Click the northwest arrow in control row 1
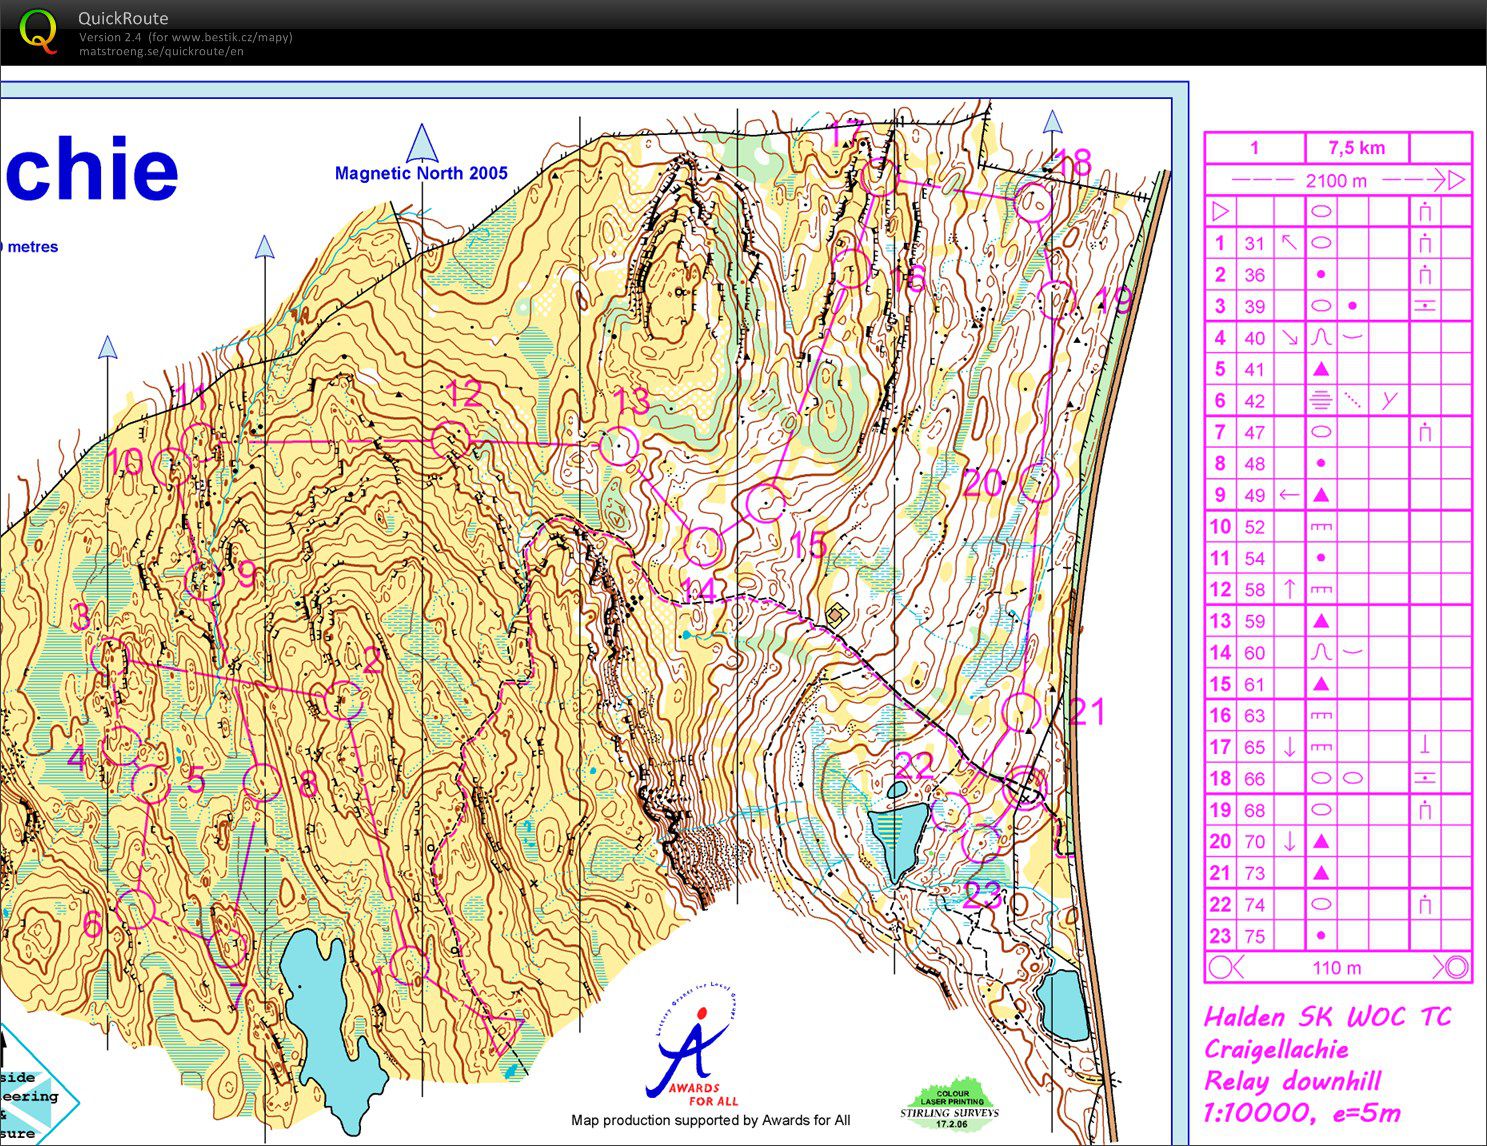 1289,242
